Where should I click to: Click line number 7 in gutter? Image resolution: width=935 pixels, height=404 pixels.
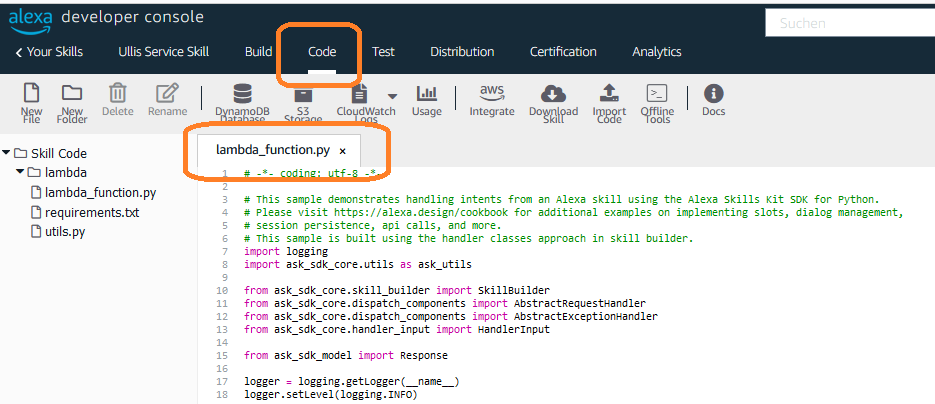[225, 251]
